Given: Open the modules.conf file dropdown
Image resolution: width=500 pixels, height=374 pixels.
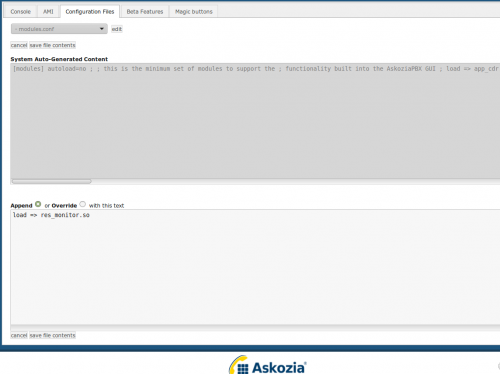Looking at the screenshot, I should [59, 29].
